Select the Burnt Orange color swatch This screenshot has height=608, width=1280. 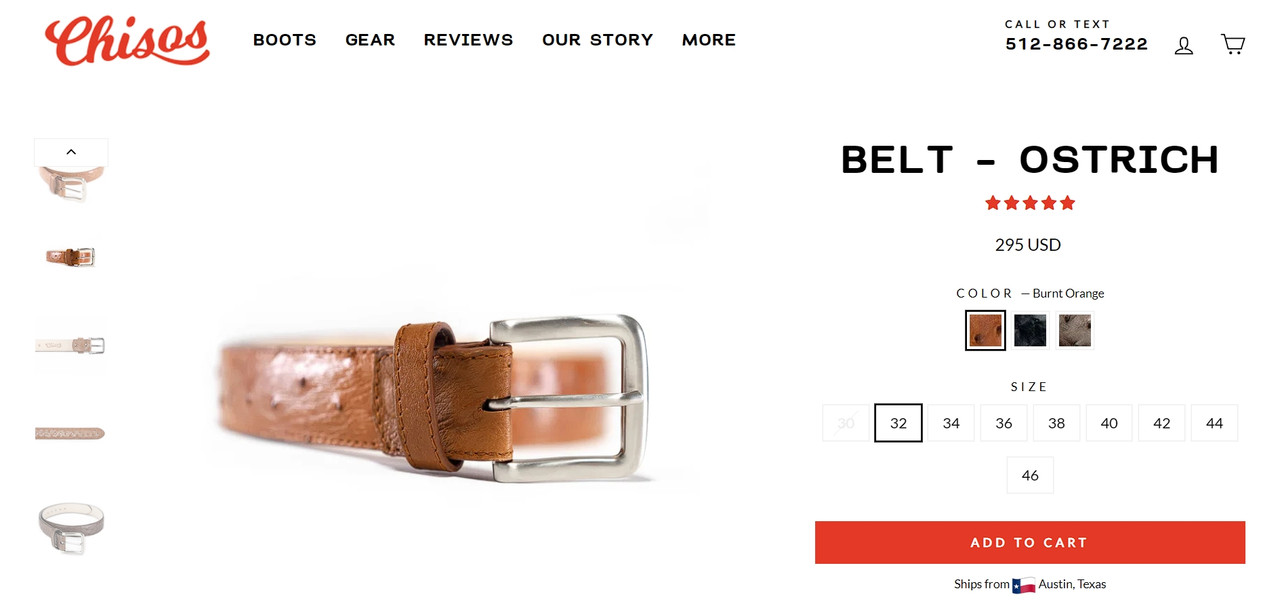click(x=985, y=330)
